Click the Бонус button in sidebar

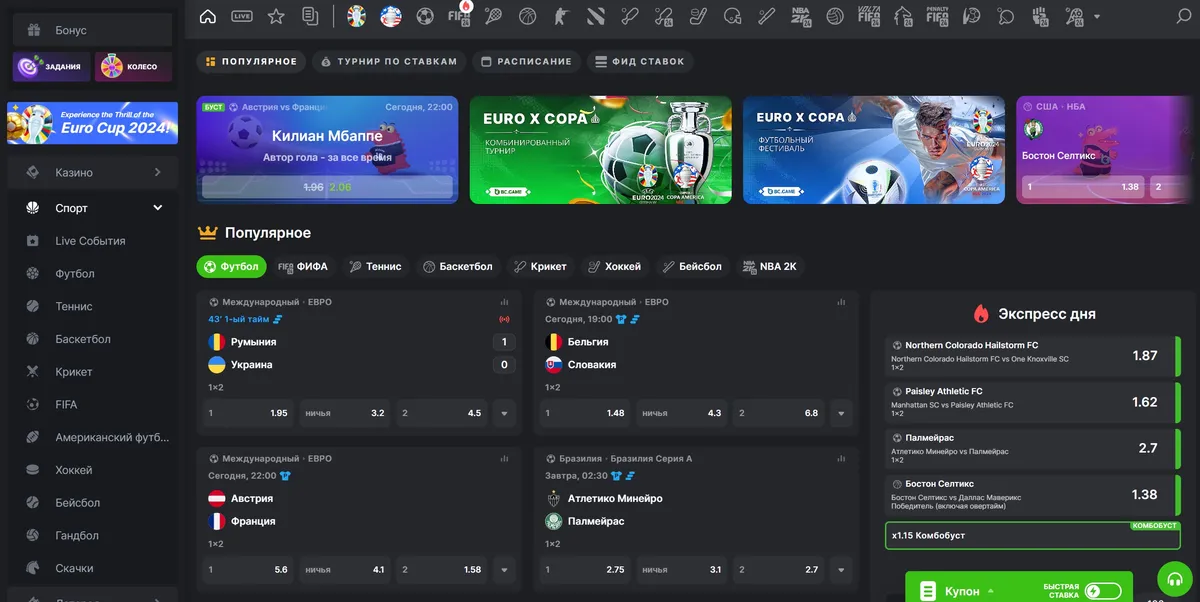[x=92, y=30]
